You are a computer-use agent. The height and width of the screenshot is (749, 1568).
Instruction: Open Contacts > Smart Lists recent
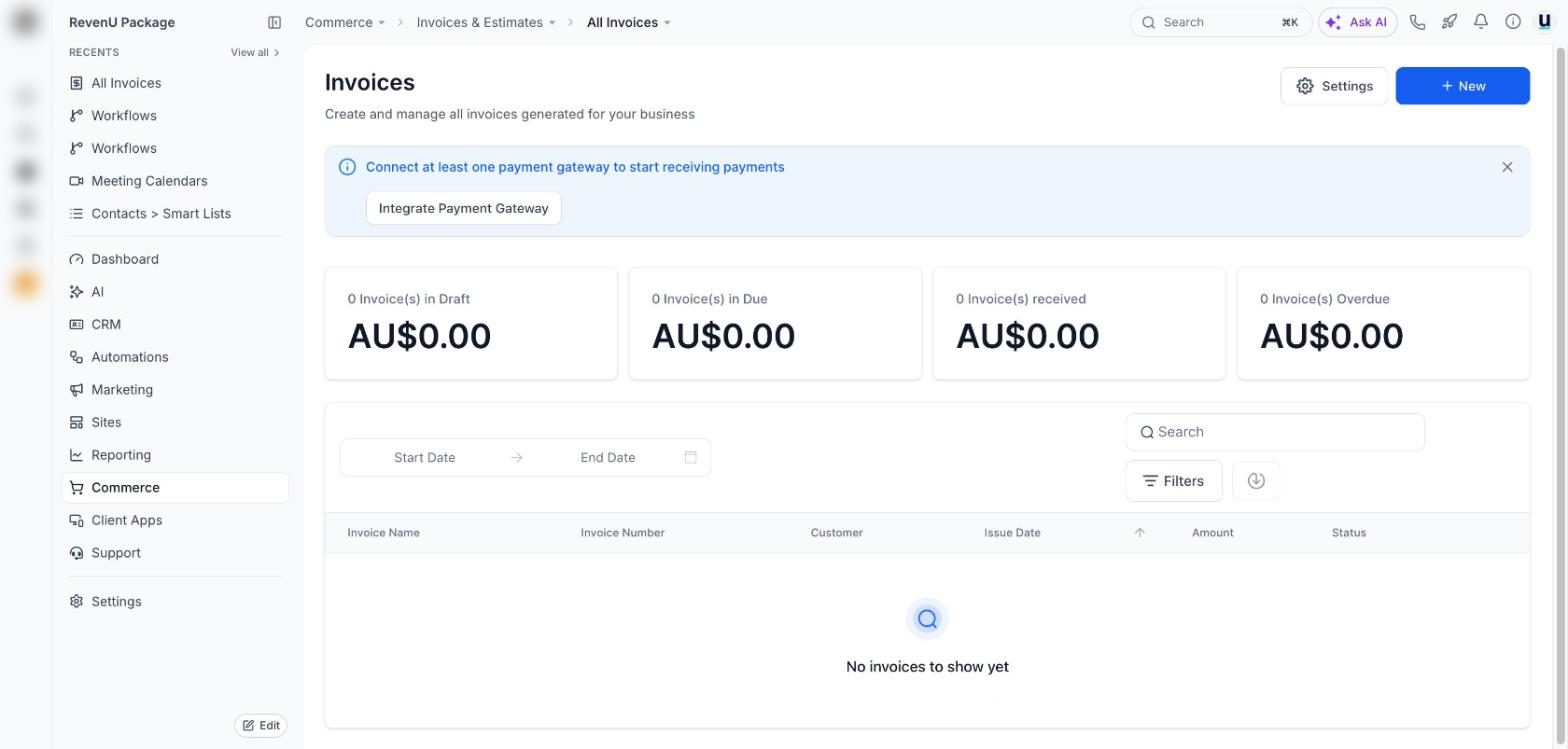tap(175, 214)
